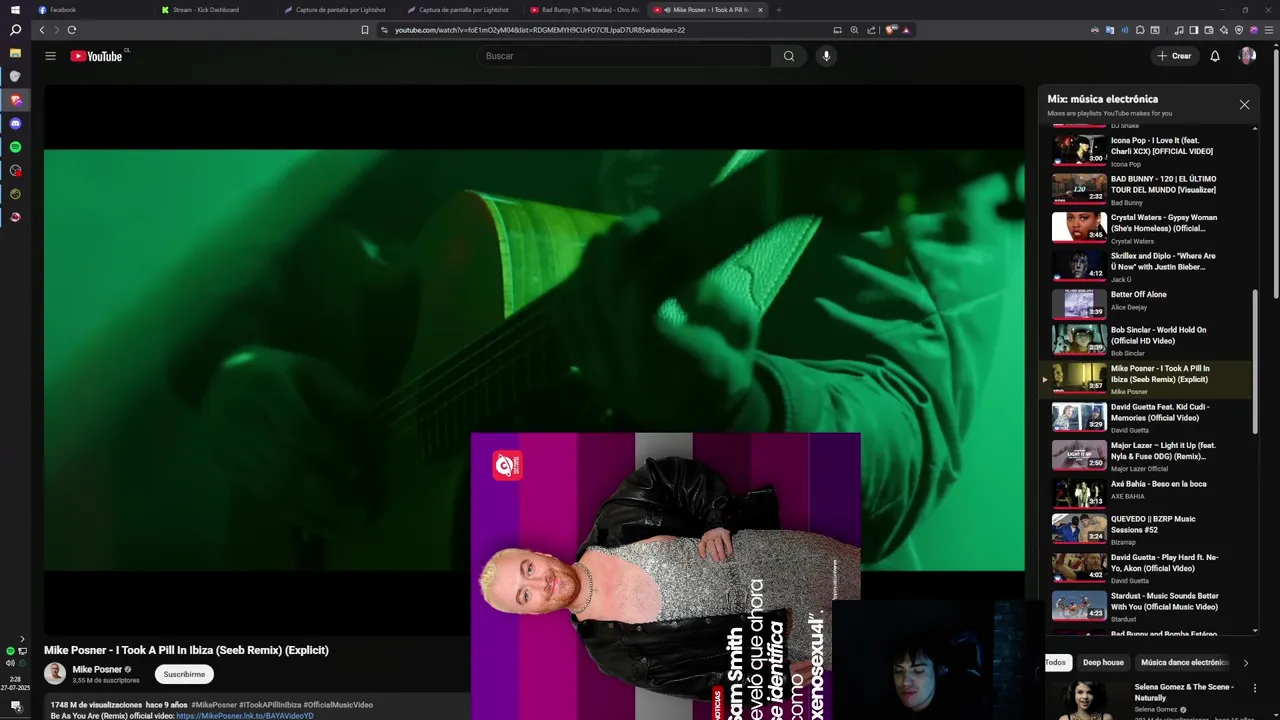Open the zoom magnifier in the address bar

tap(854, 30)
